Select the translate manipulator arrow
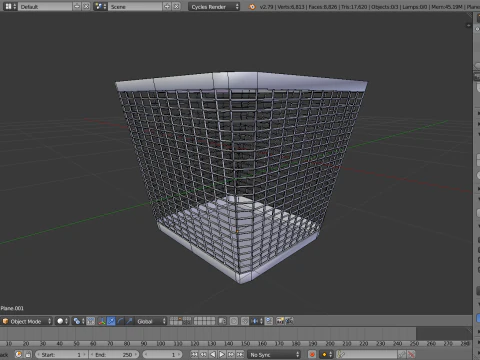The width and height of the screenshot is (480, 360). click(111, 321)
